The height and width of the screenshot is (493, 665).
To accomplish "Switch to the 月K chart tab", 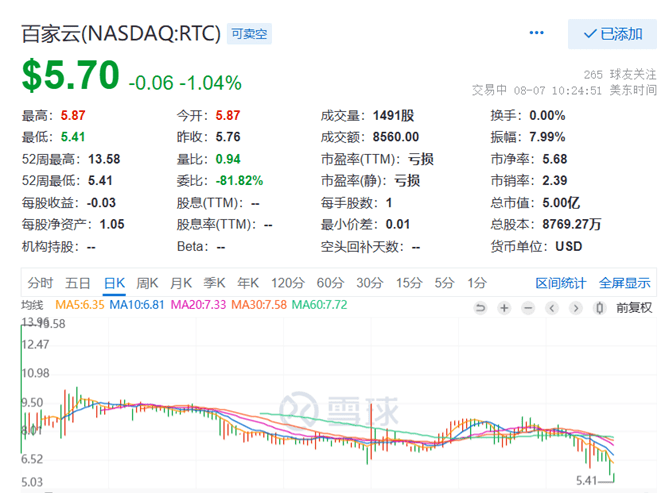I will (x=181, y=283).
